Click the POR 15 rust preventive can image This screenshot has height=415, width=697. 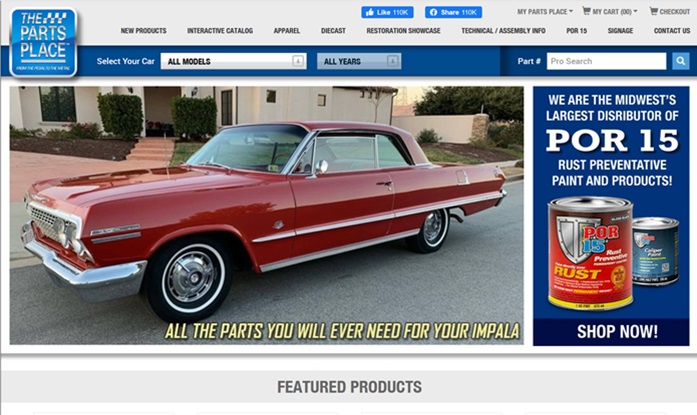(589, 254)
